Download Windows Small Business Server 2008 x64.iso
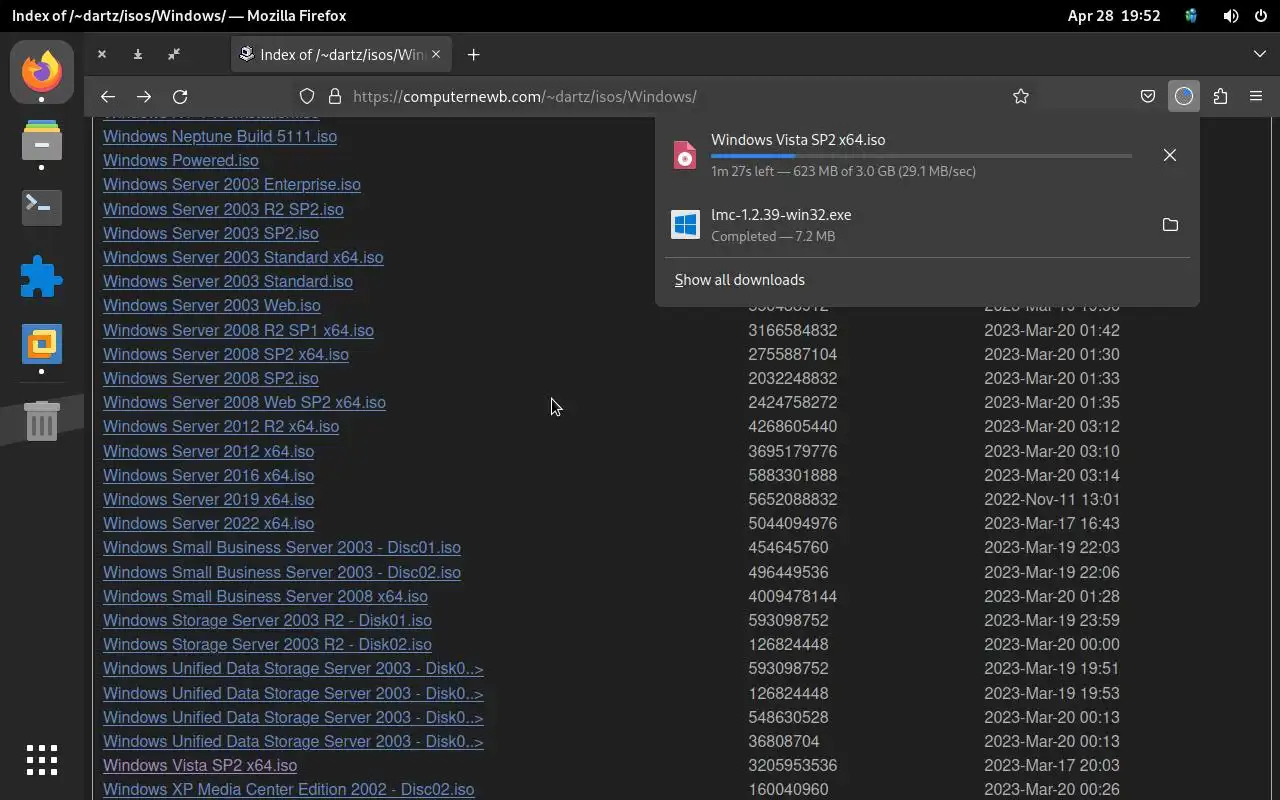 pos(265,596)
